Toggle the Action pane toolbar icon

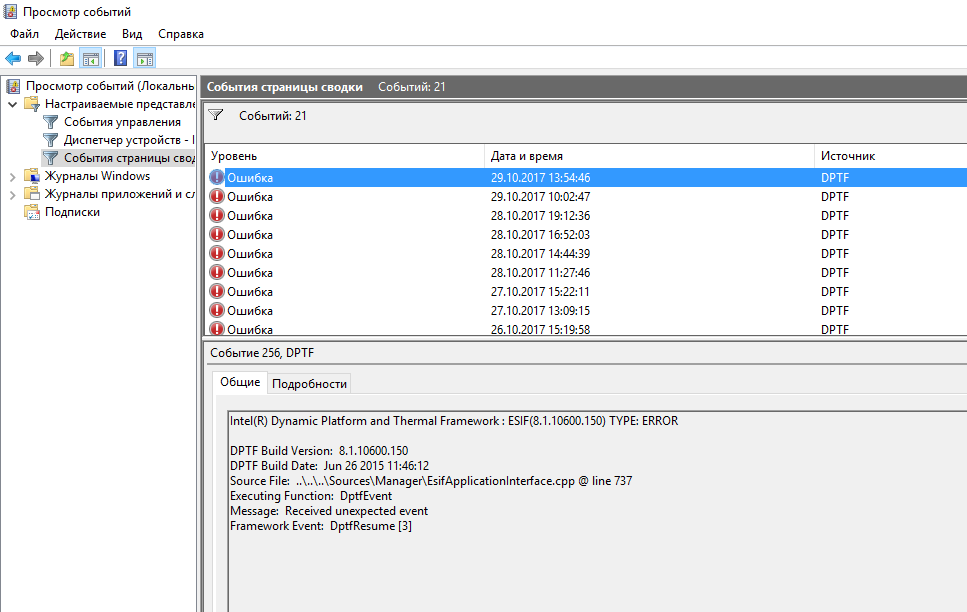click(144, 58)
